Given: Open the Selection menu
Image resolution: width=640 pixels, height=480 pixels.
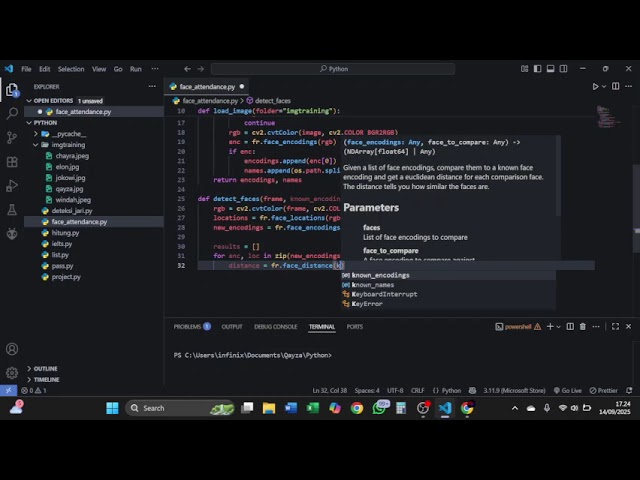Looking at the screenshot, I should pyautogui.click(x=71, y=69).
